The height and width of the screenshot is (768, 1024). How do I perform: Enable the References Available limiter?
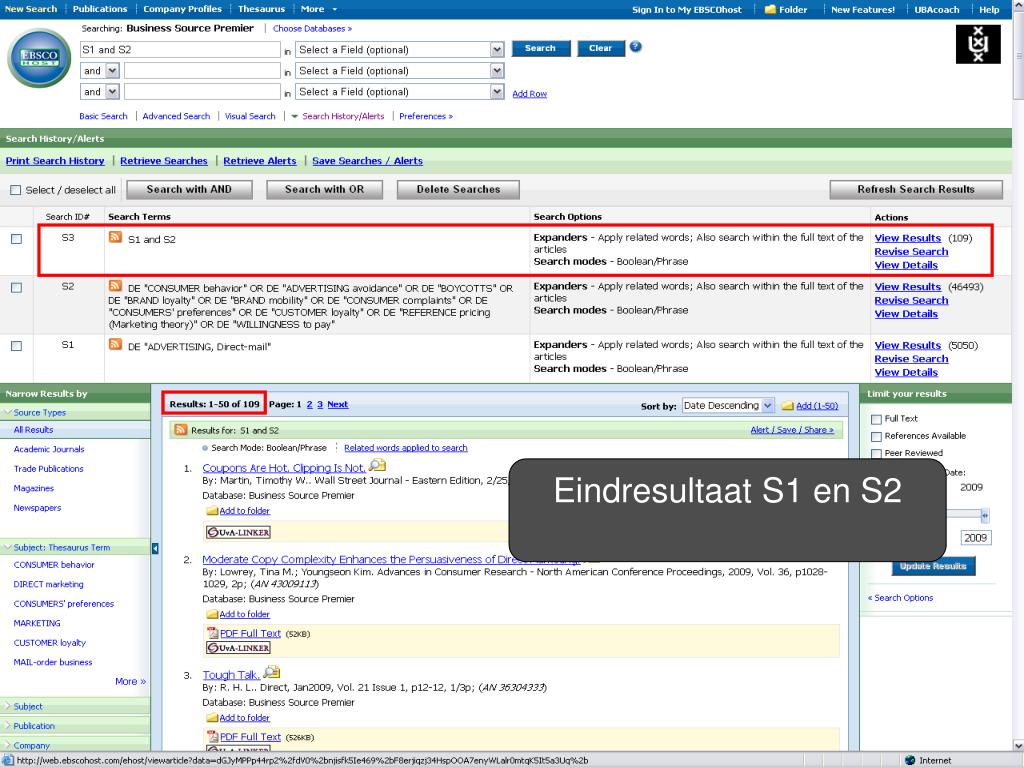[x=876, y=436]
